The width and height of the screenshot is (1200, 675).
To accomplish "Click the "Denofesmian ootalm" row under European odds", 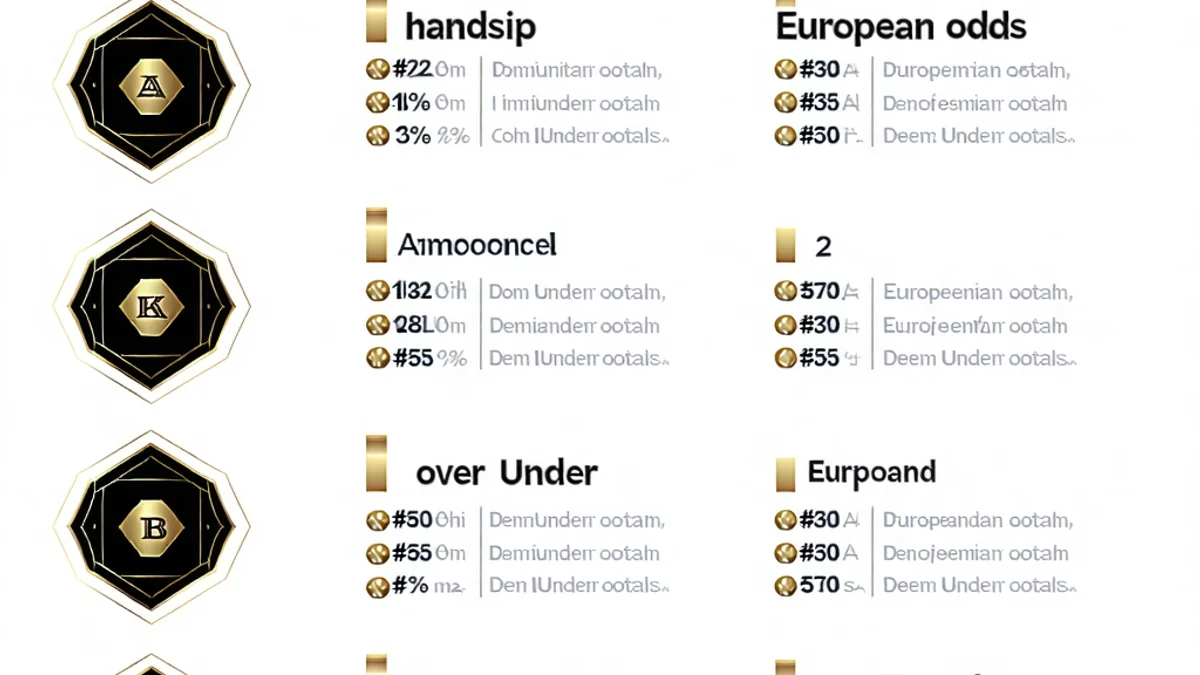I will coord(975,103).
